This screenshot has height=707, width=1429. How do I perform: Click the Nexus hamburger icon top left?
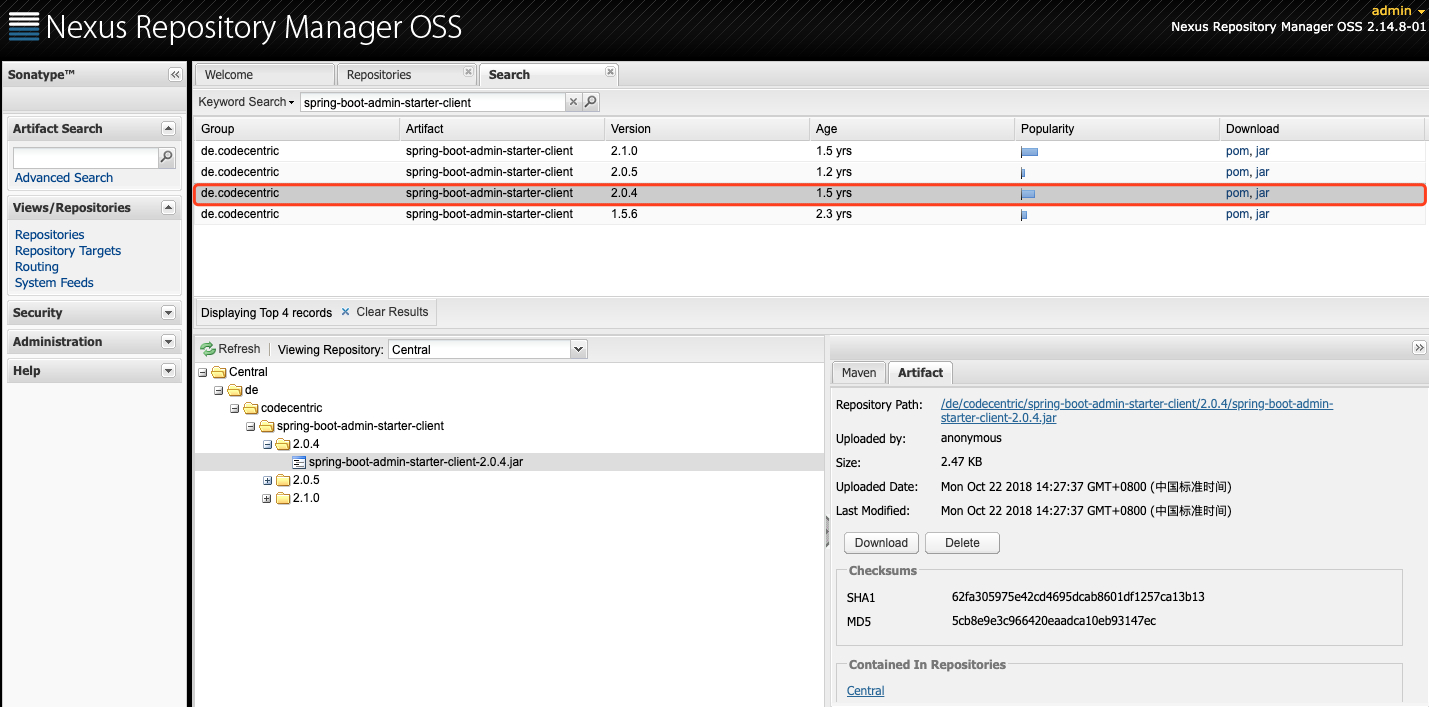point(24,26)
